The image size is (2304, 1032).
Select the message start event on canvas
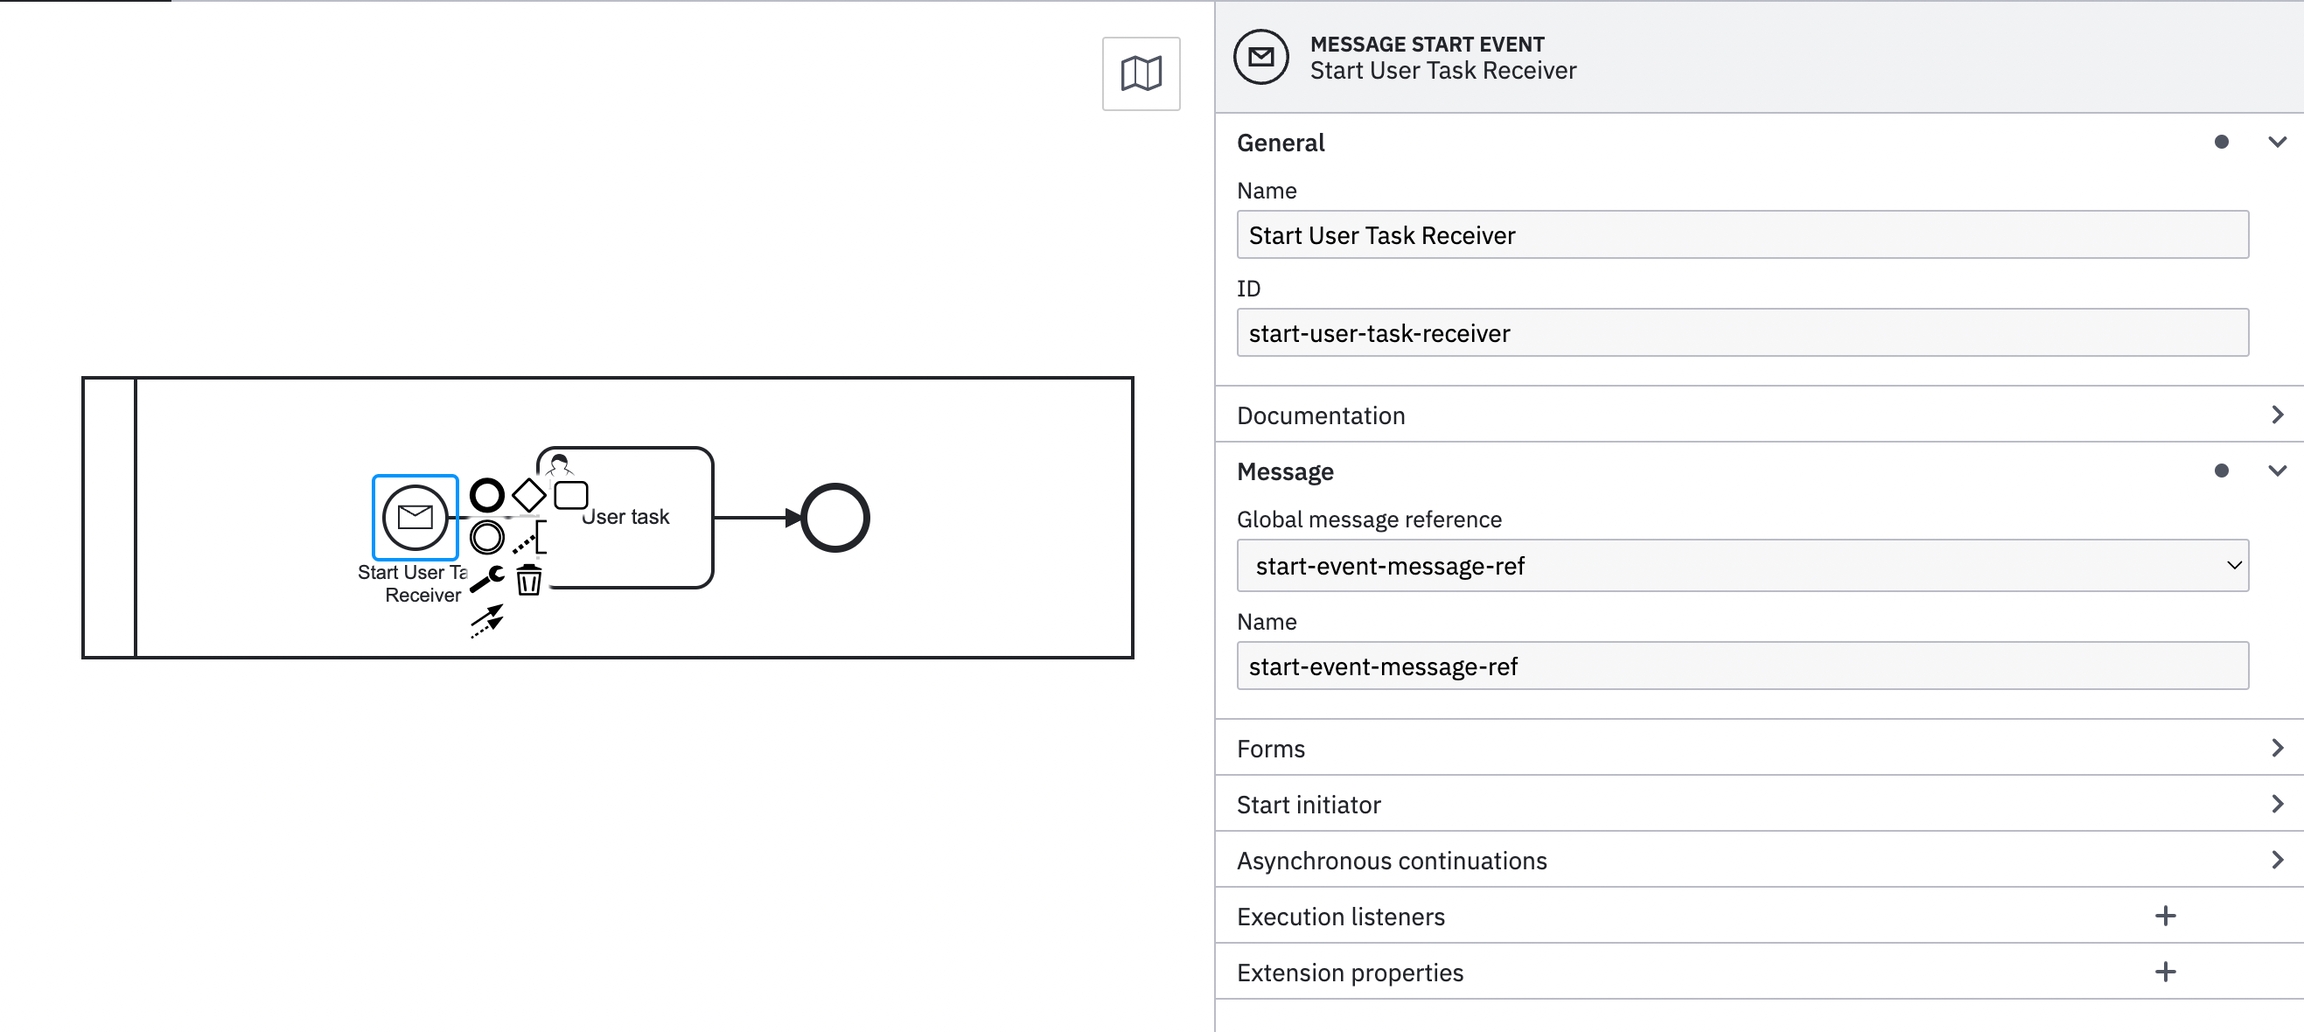click(415, 517)
